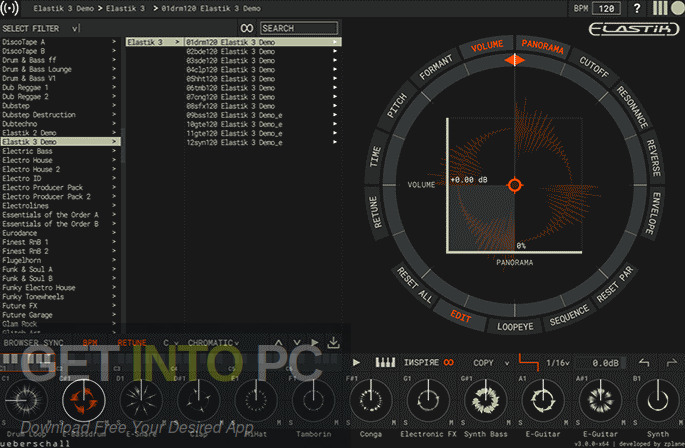The height and width of the screenshot is (448, 685).
Task: Toggle Browser Sync Retune
Action: point(132,343)
